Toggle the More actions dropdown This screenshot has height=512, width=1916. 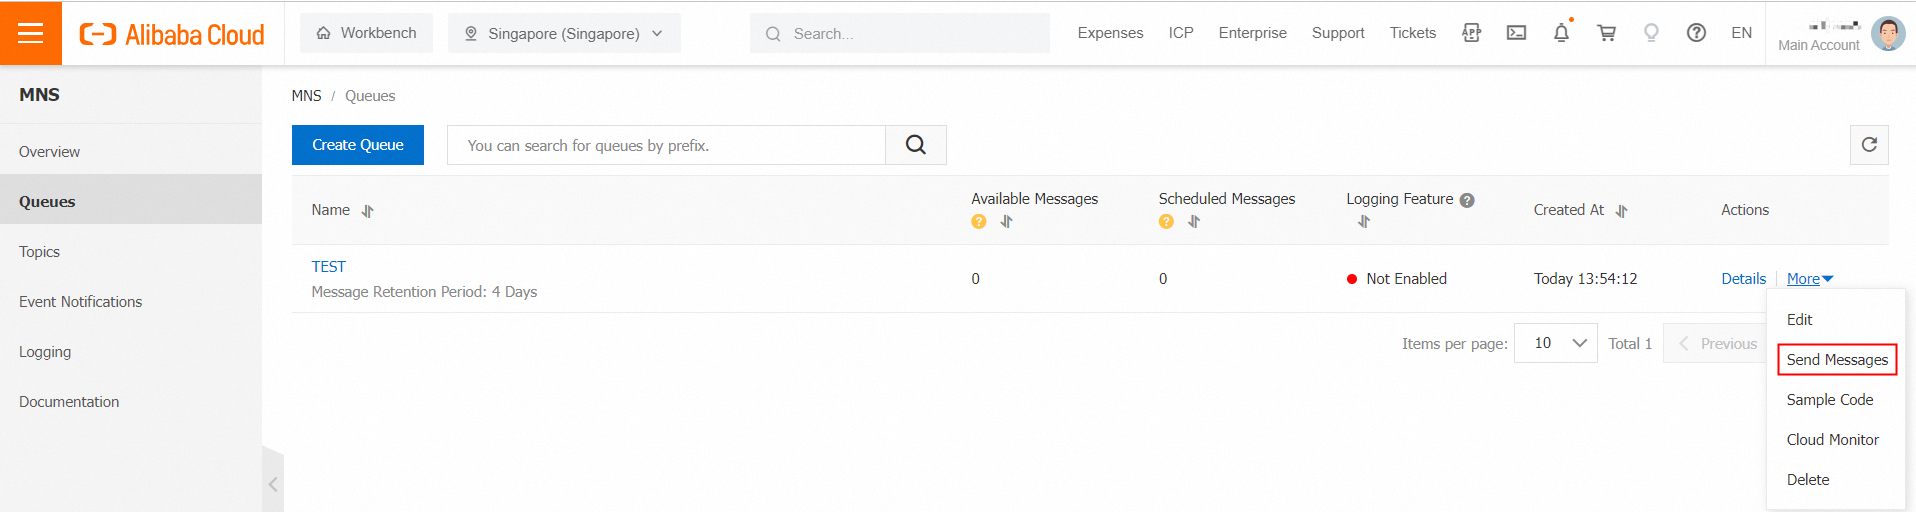[1809, 278]
